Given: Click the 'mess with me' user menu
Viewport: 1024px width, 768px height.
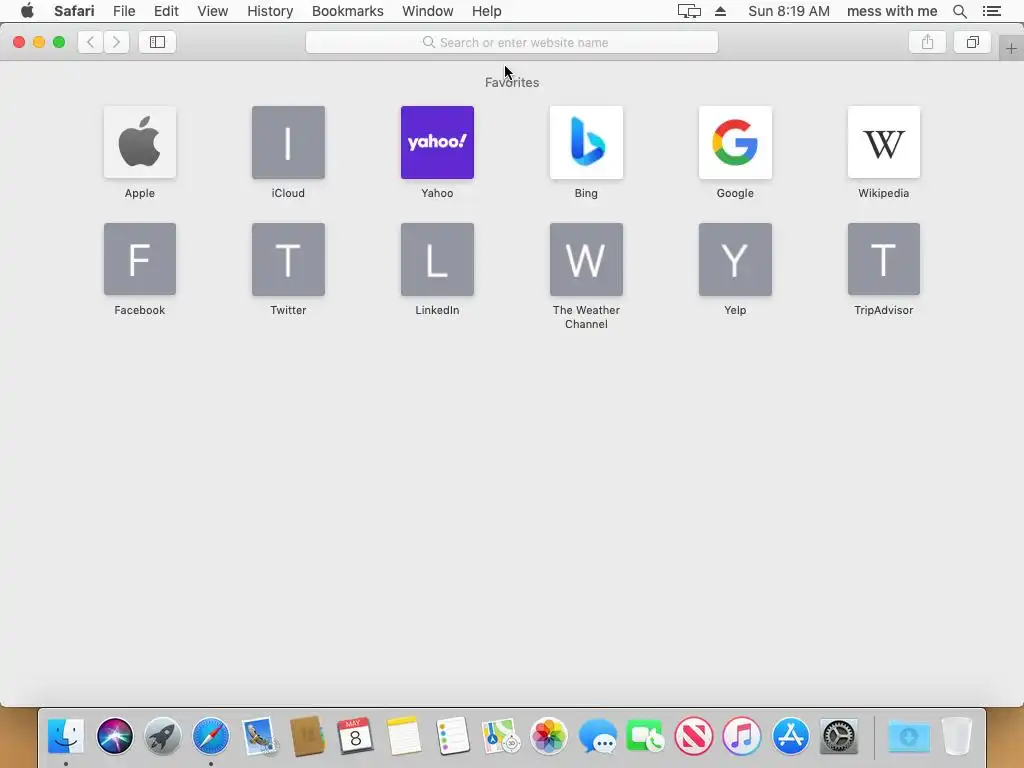Looking at the screenshot, I should tap(892, 11).
